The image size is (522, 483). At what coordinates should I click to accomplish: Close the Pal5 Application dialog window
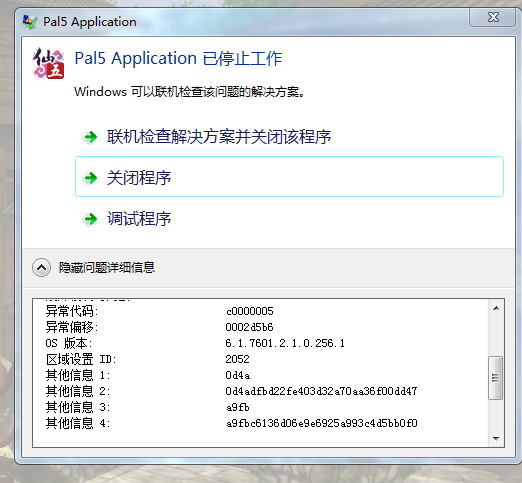coord(493,17)
